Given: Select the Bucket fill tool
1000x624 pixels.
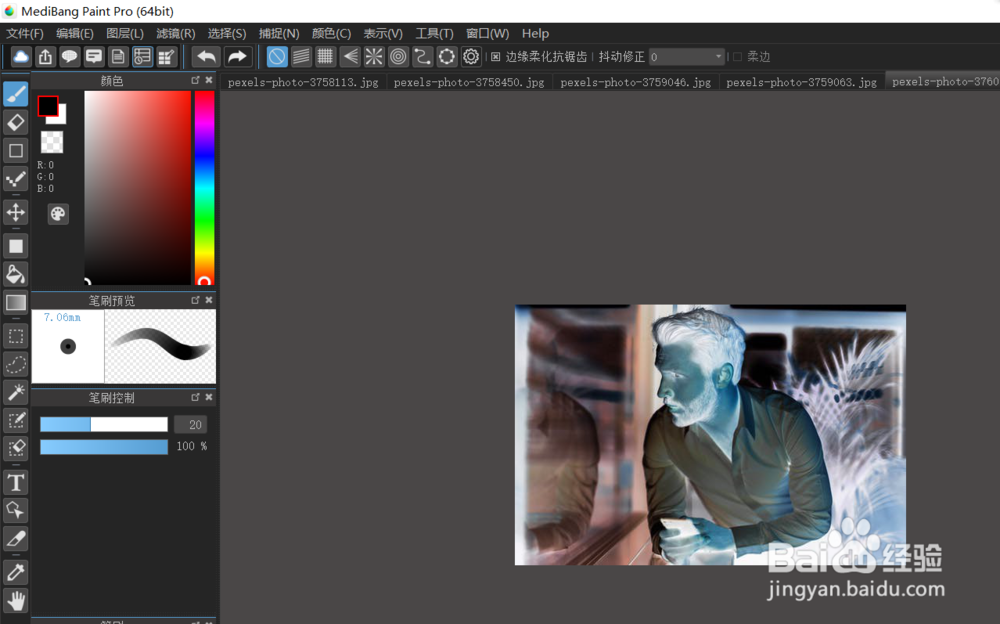Looking at the screenshot, I should pos(16,274).
